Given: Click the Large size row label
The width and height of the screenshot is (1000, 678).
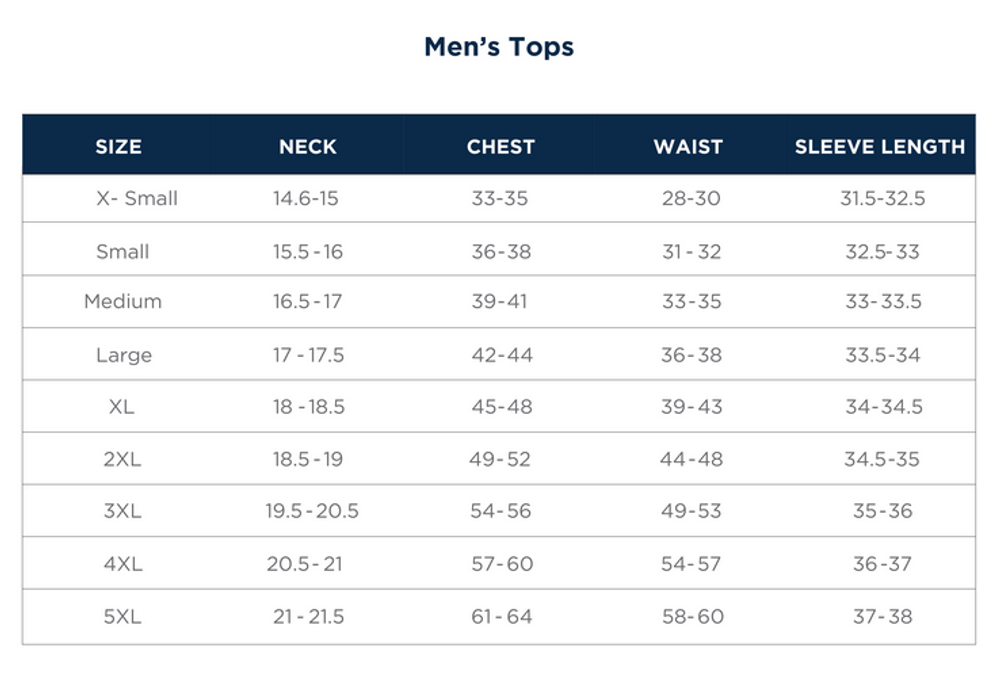Looking at the screenshot, I should click(124, 355).
